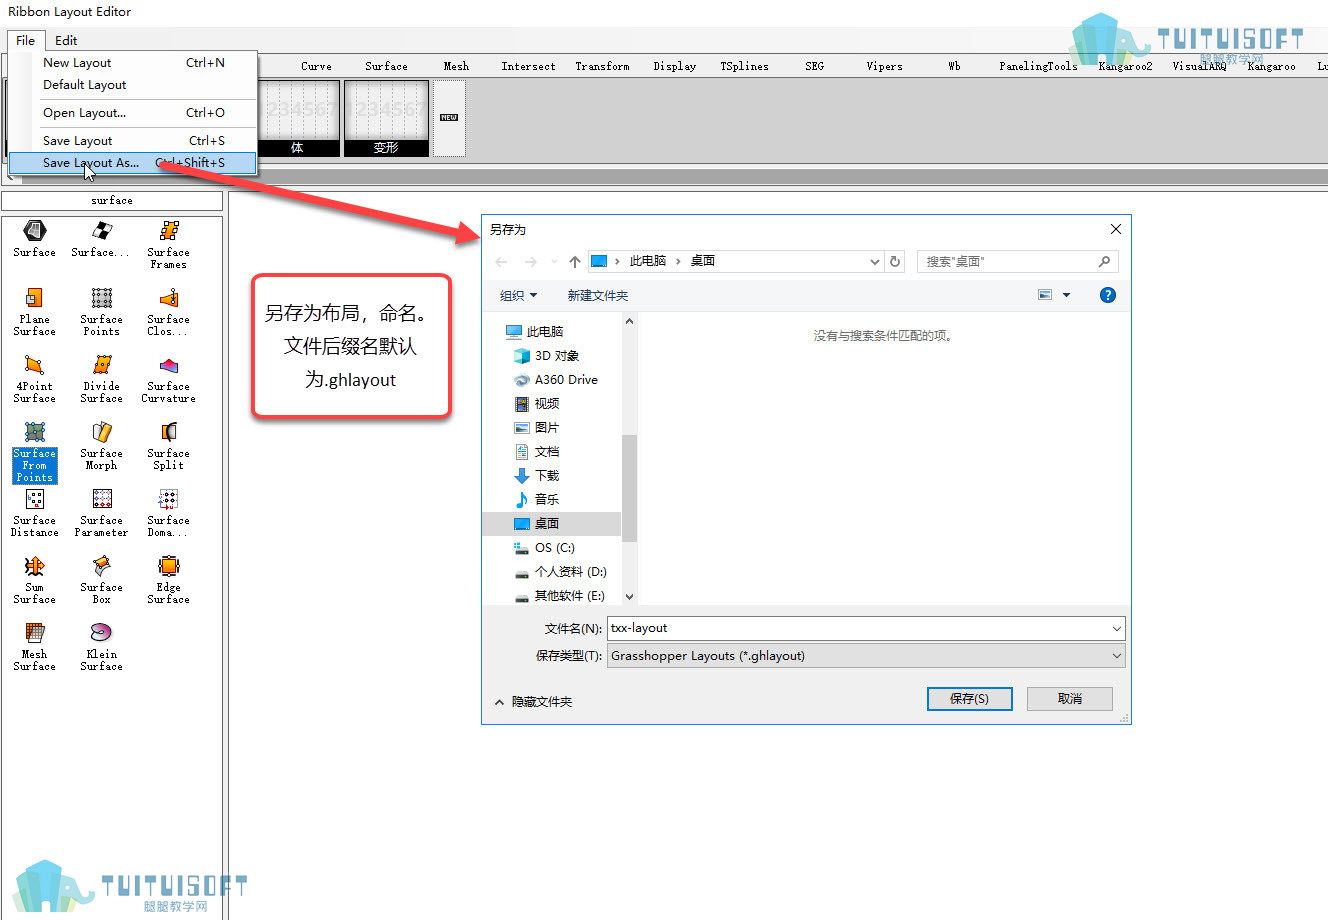Expand address bar path history dropdown
Viewport: 1328px width, 920px height.
(x=874, y=261)
